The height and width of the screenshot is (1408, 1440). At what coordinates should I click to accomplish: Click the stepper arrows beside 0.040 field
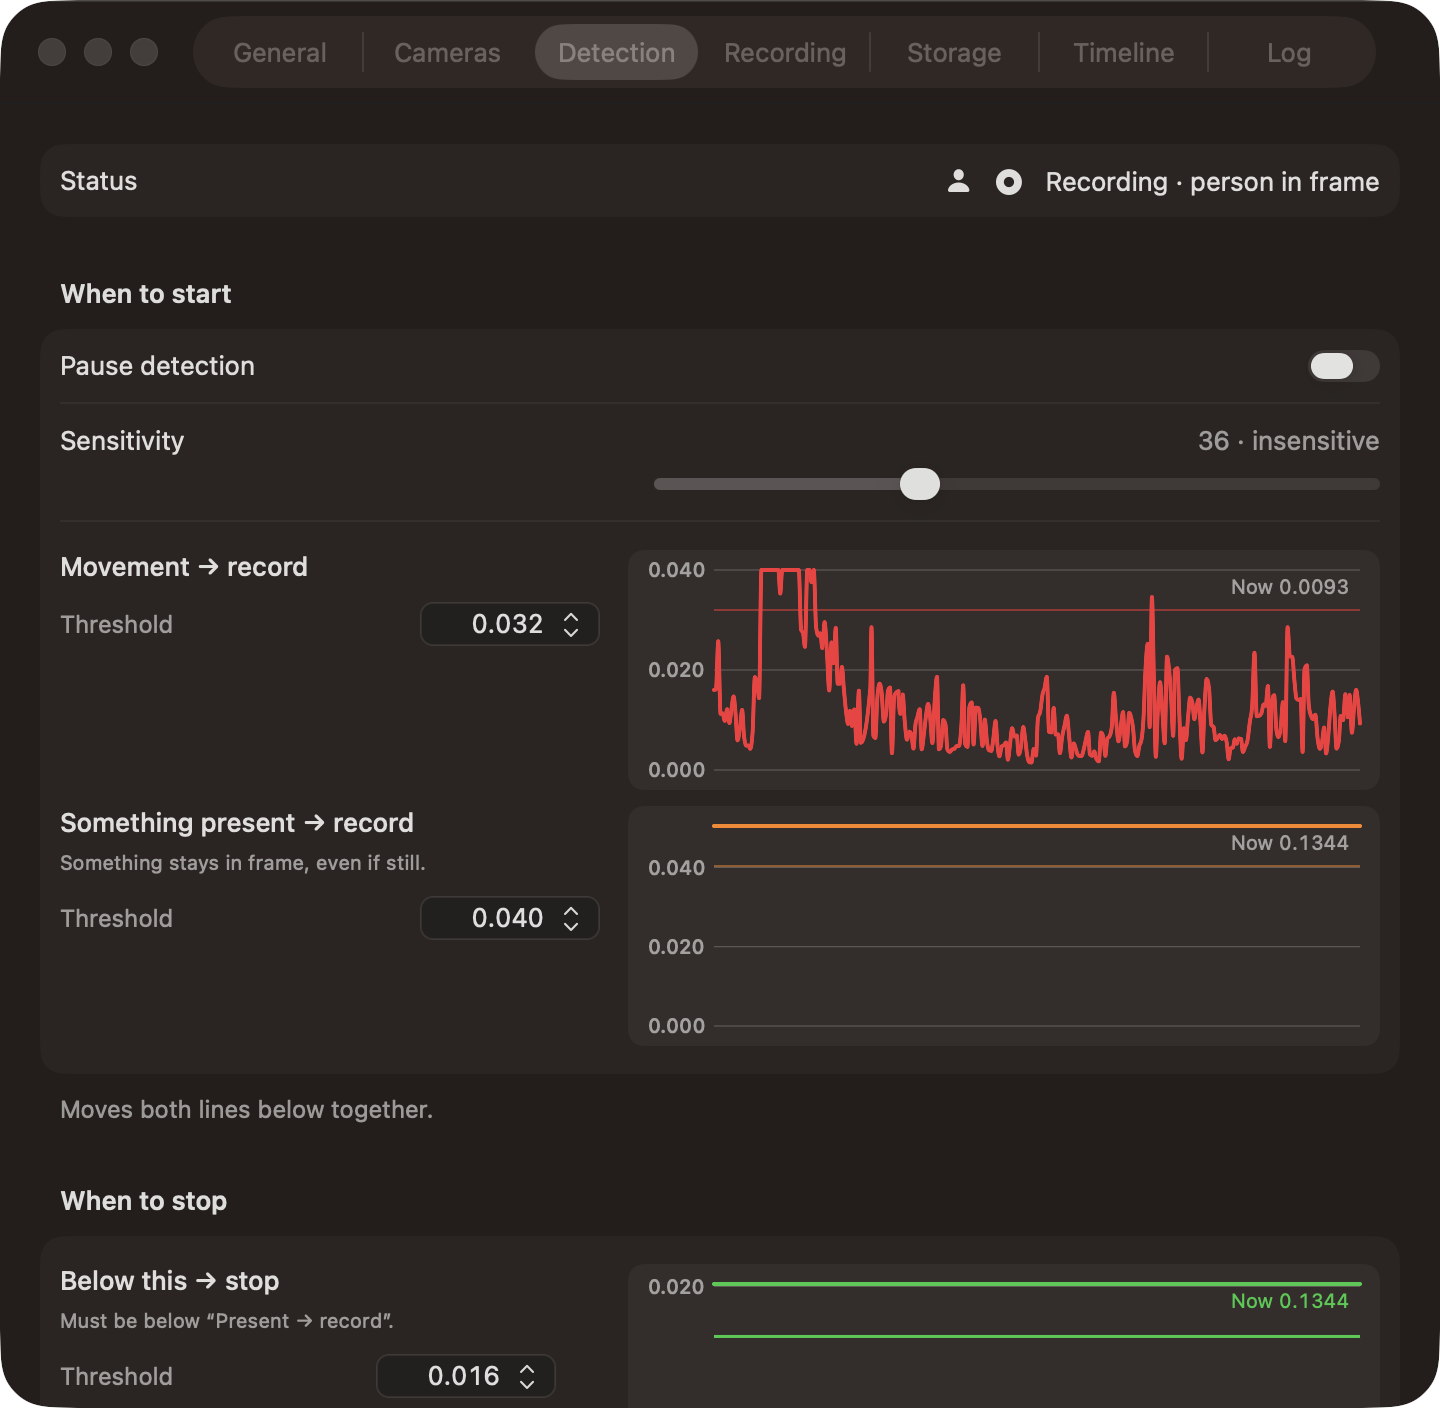[571, 918]
